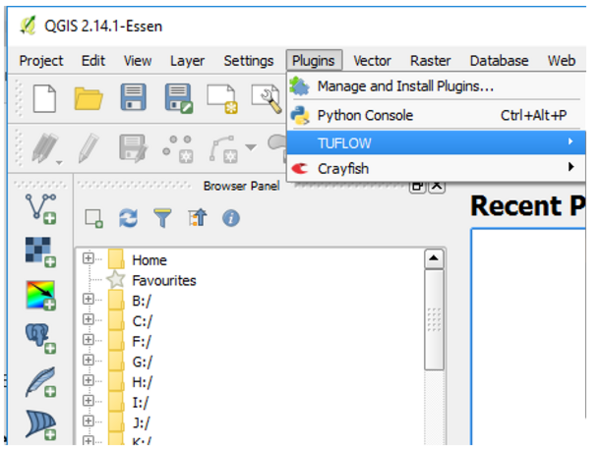The height and width of the screenshot is (450, 600).
Task: Click the Open Project folder icon
Action: click(x=88, y=98)
